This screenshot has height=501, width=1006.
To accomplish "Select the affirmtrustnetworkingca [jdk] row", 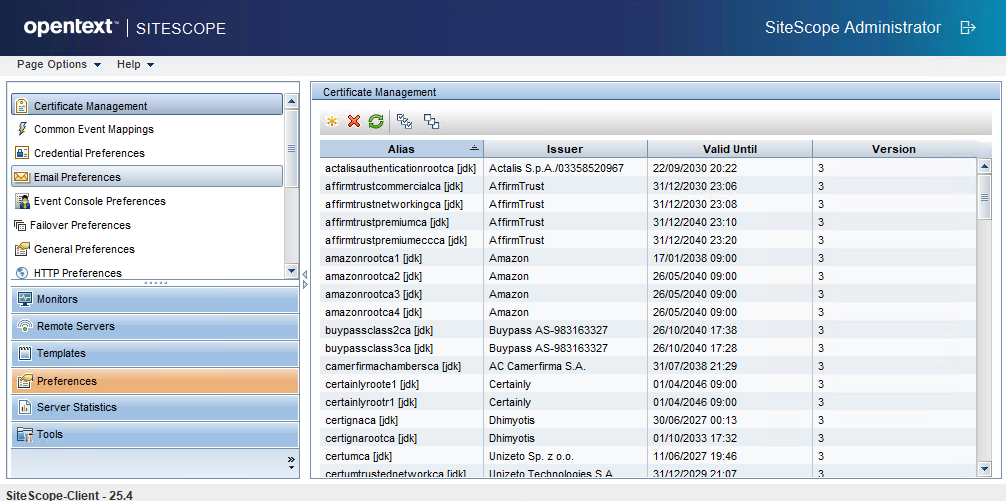I will point(648,204).
